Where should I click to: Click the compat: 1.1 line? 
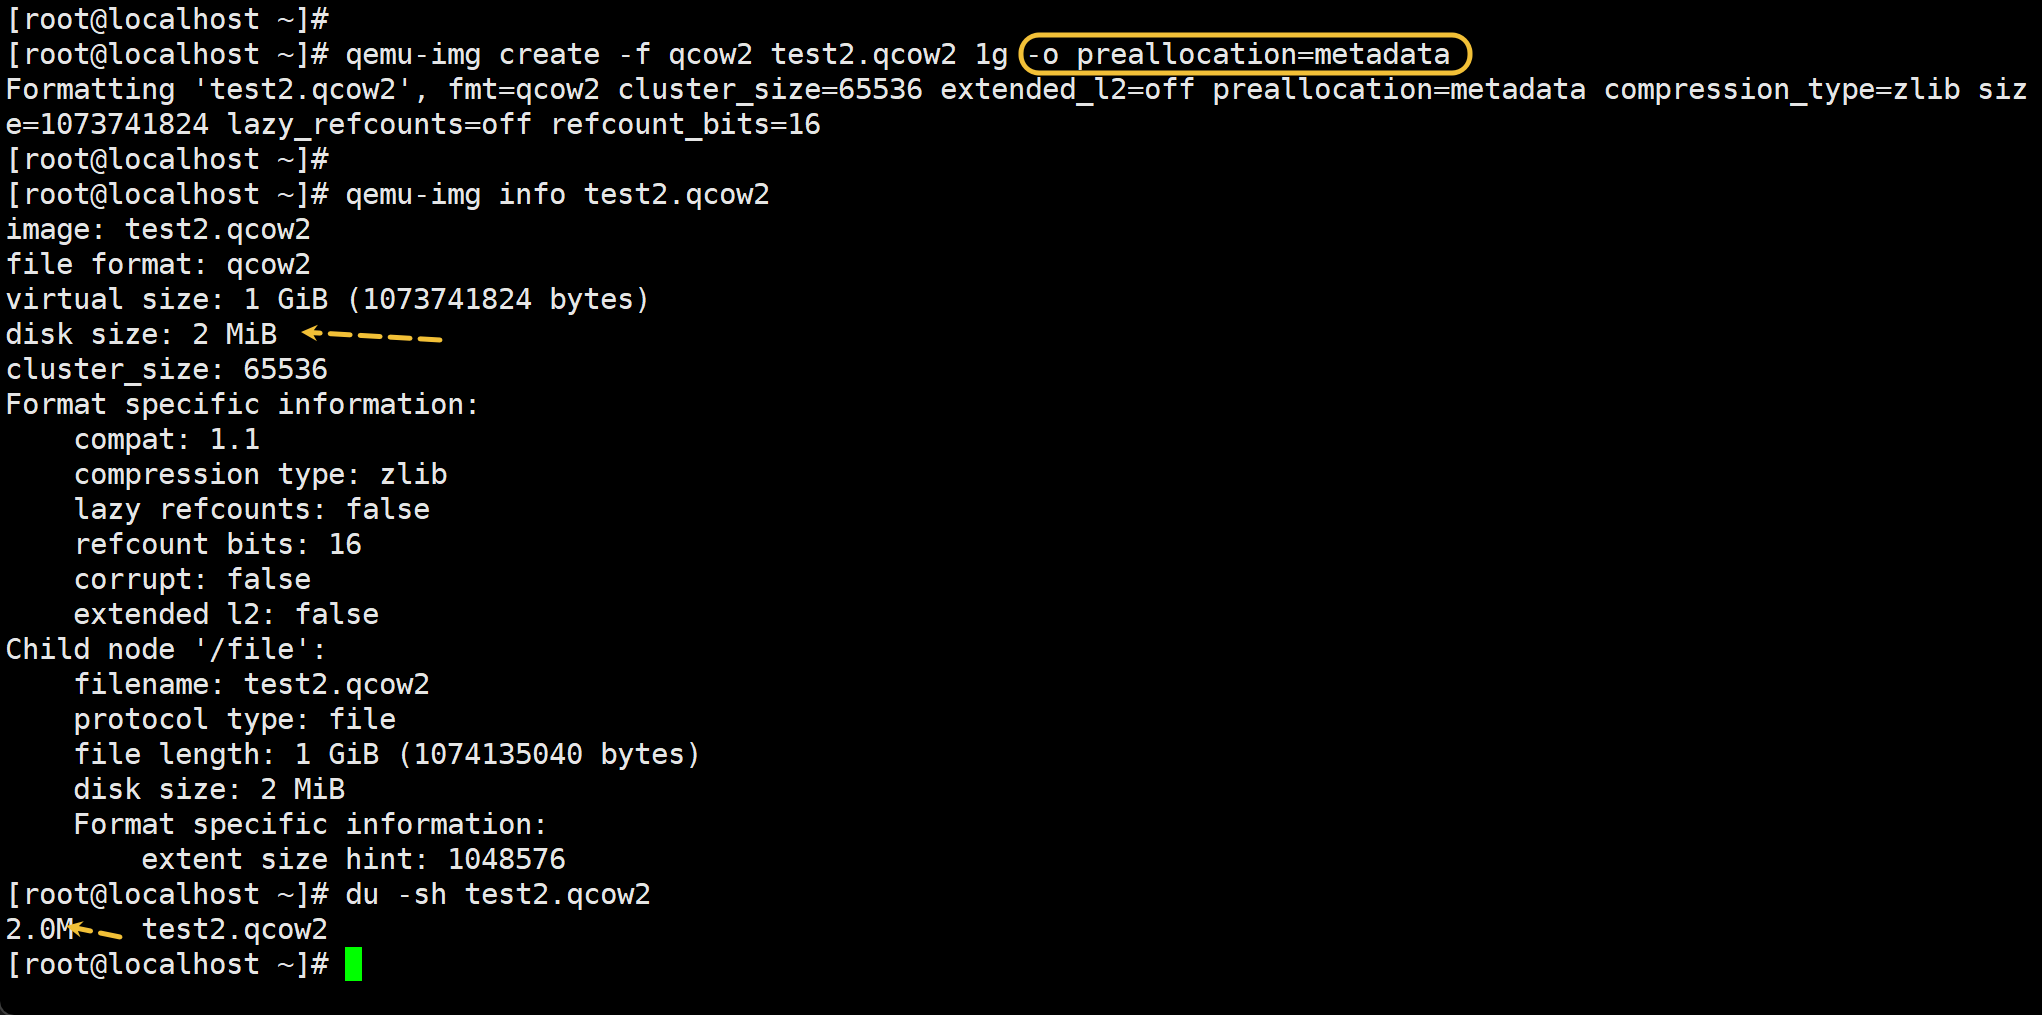coord(166,439)
